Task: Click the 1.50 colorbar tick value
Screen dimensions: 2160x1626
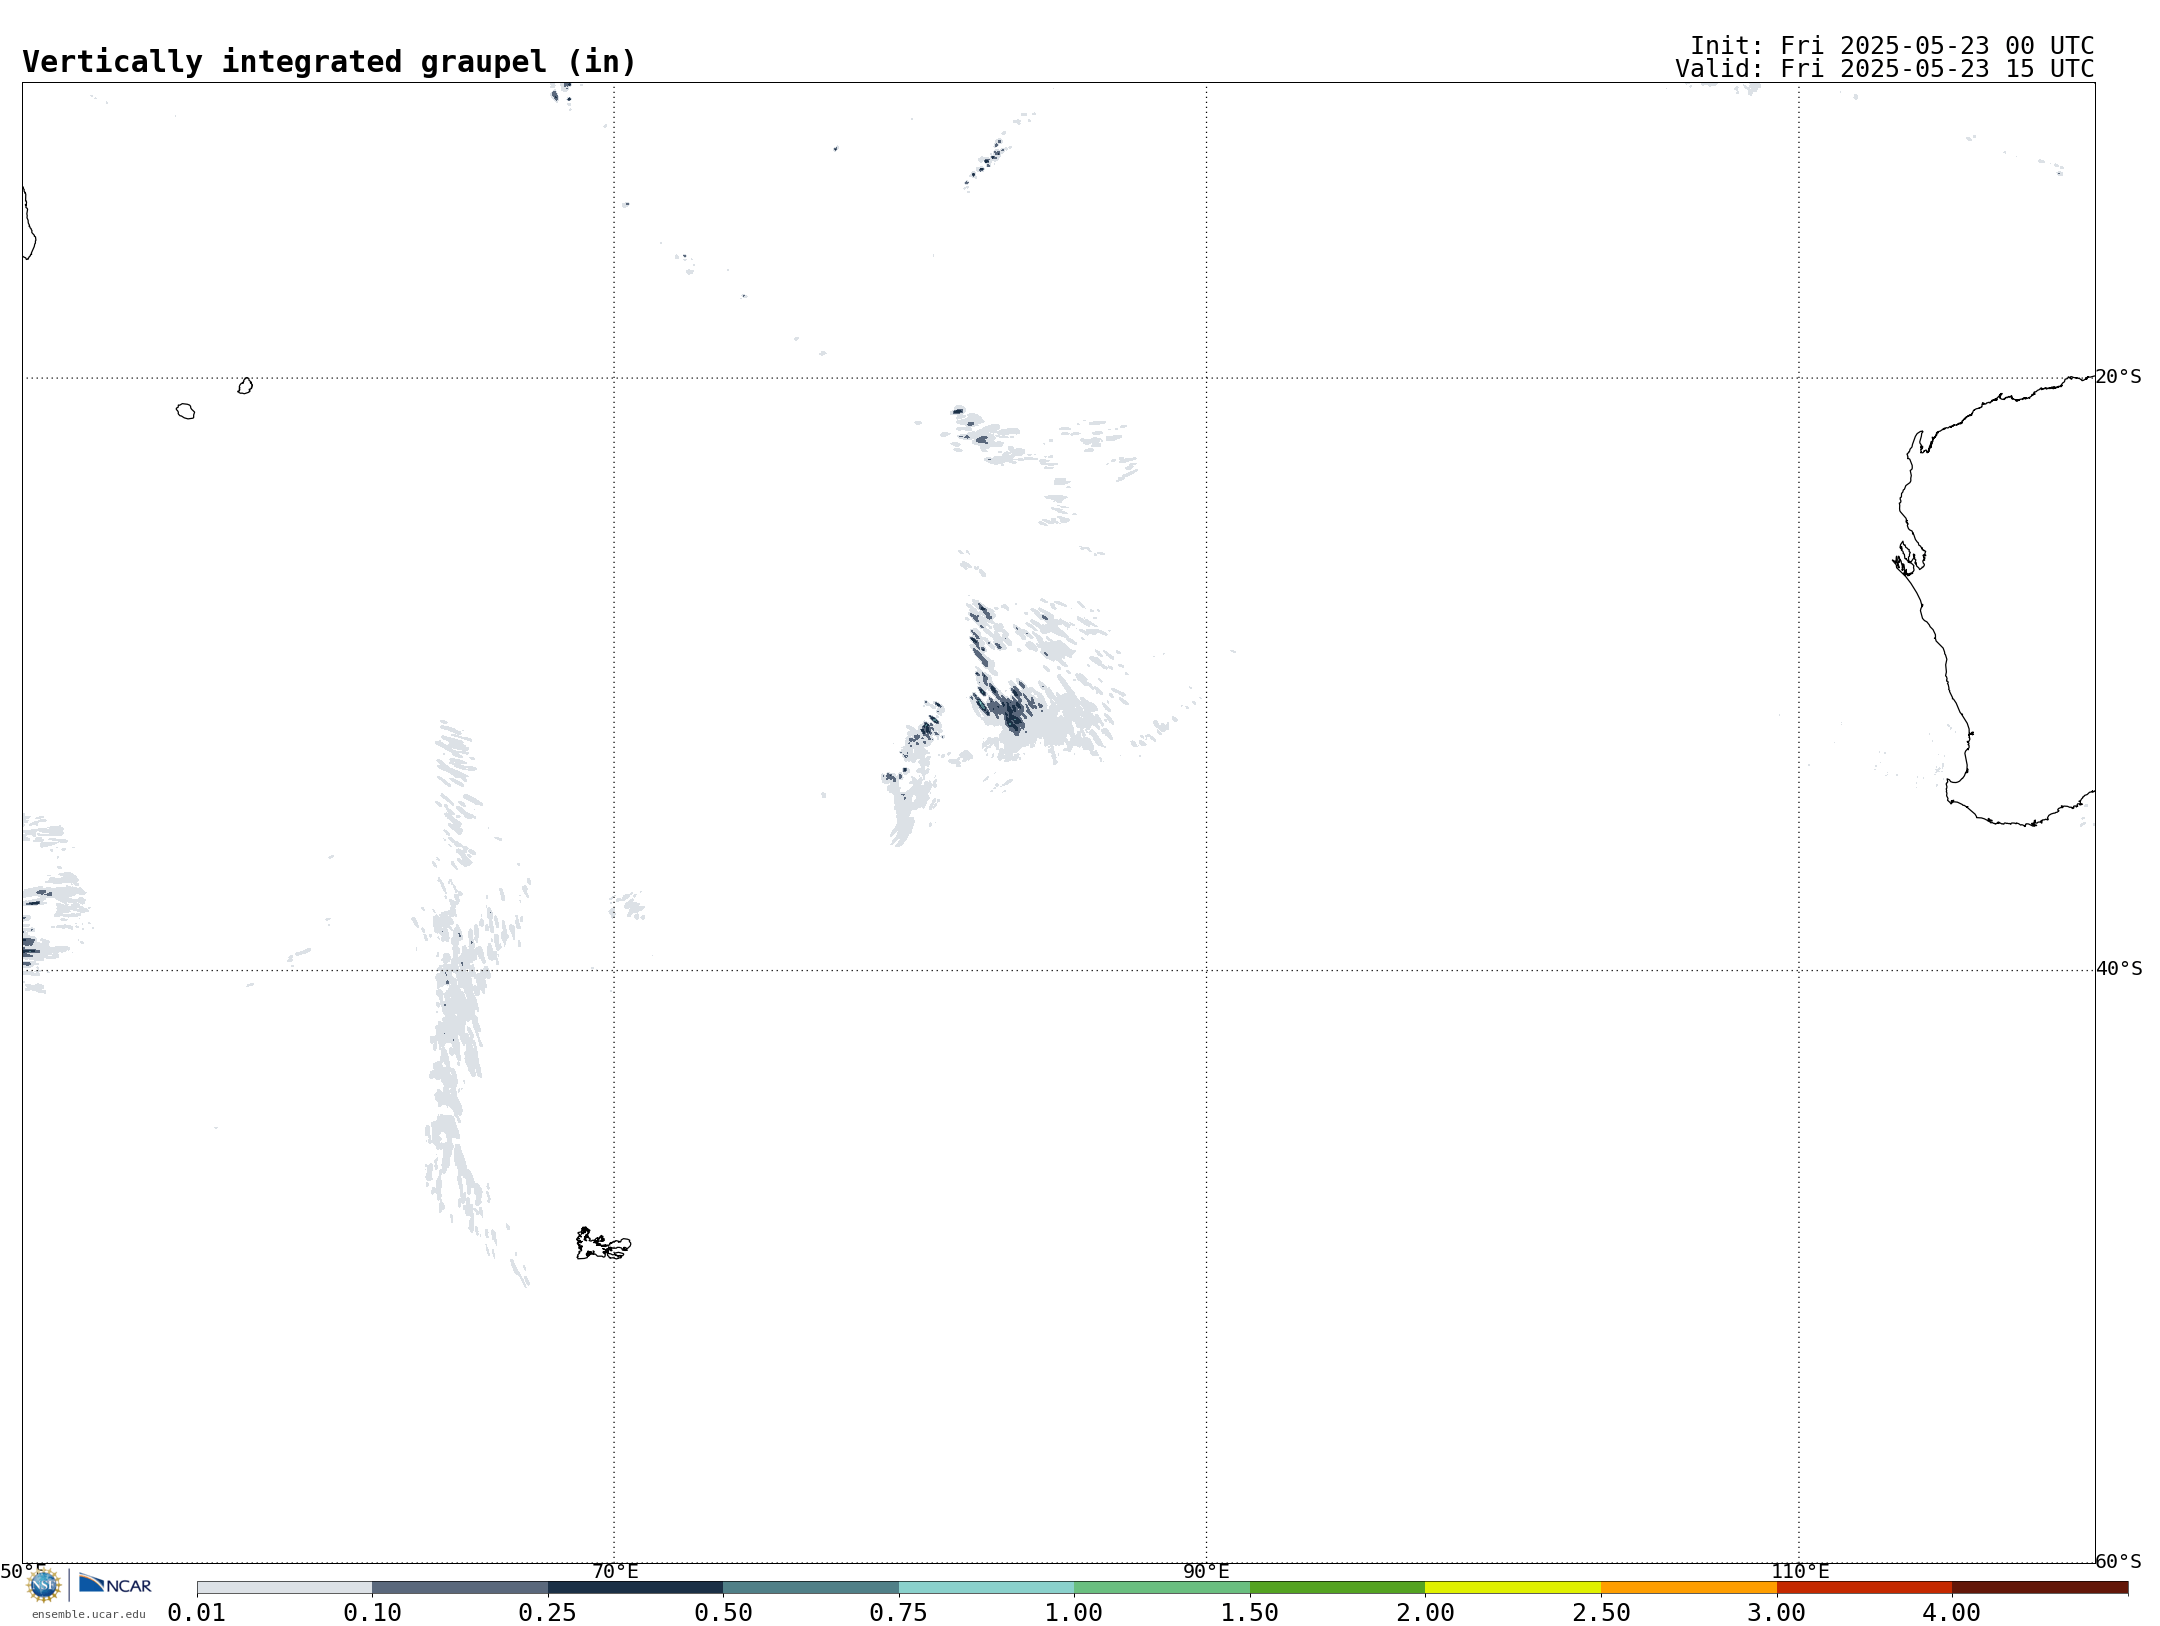Action: pyautogui.click(x=1250, y=1613)
